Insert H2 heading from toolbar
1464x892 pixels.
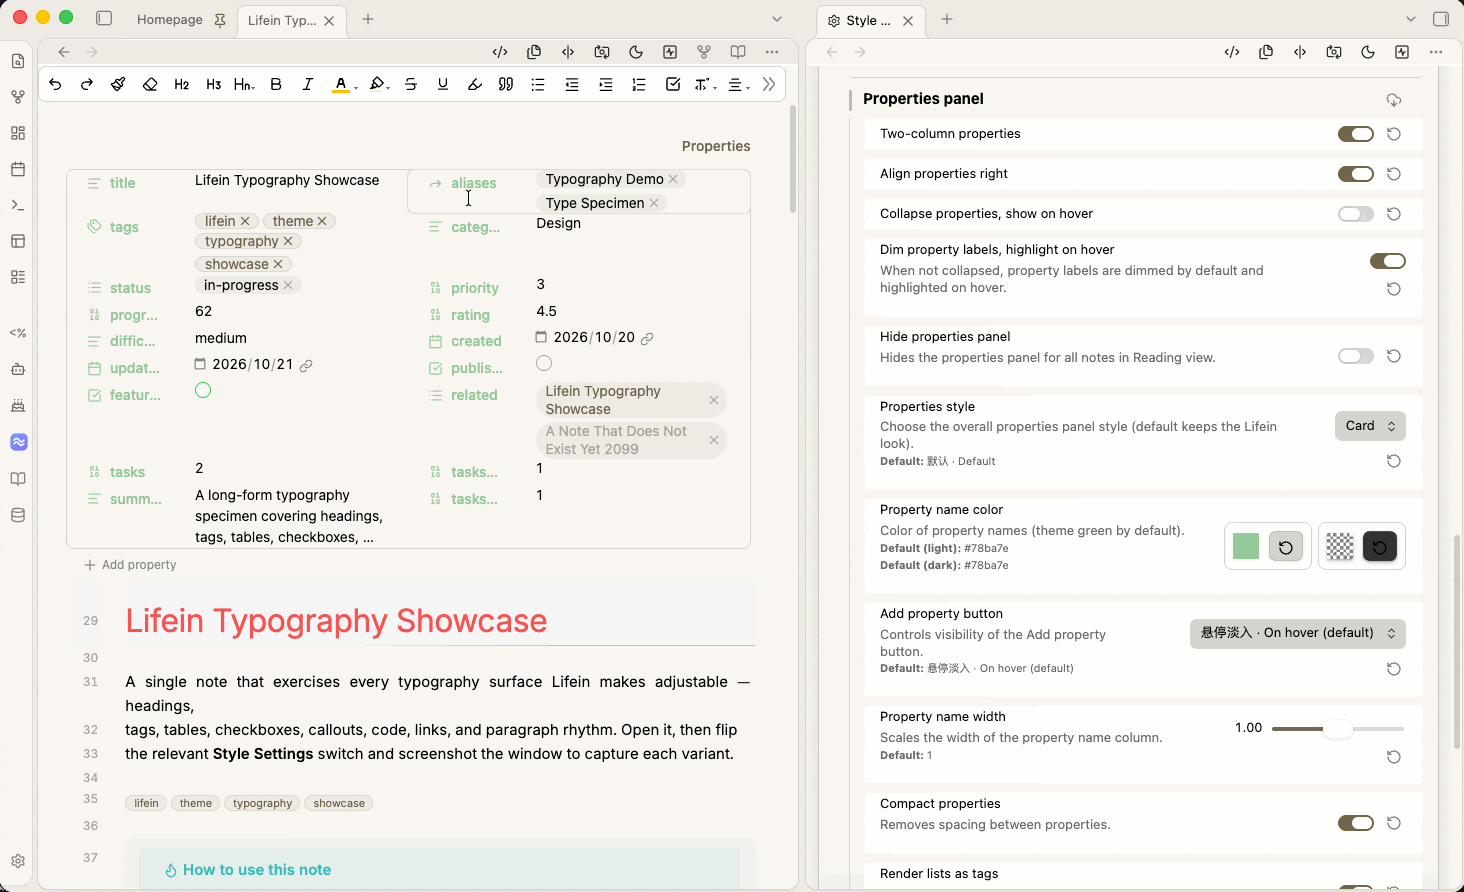(181, 85)
